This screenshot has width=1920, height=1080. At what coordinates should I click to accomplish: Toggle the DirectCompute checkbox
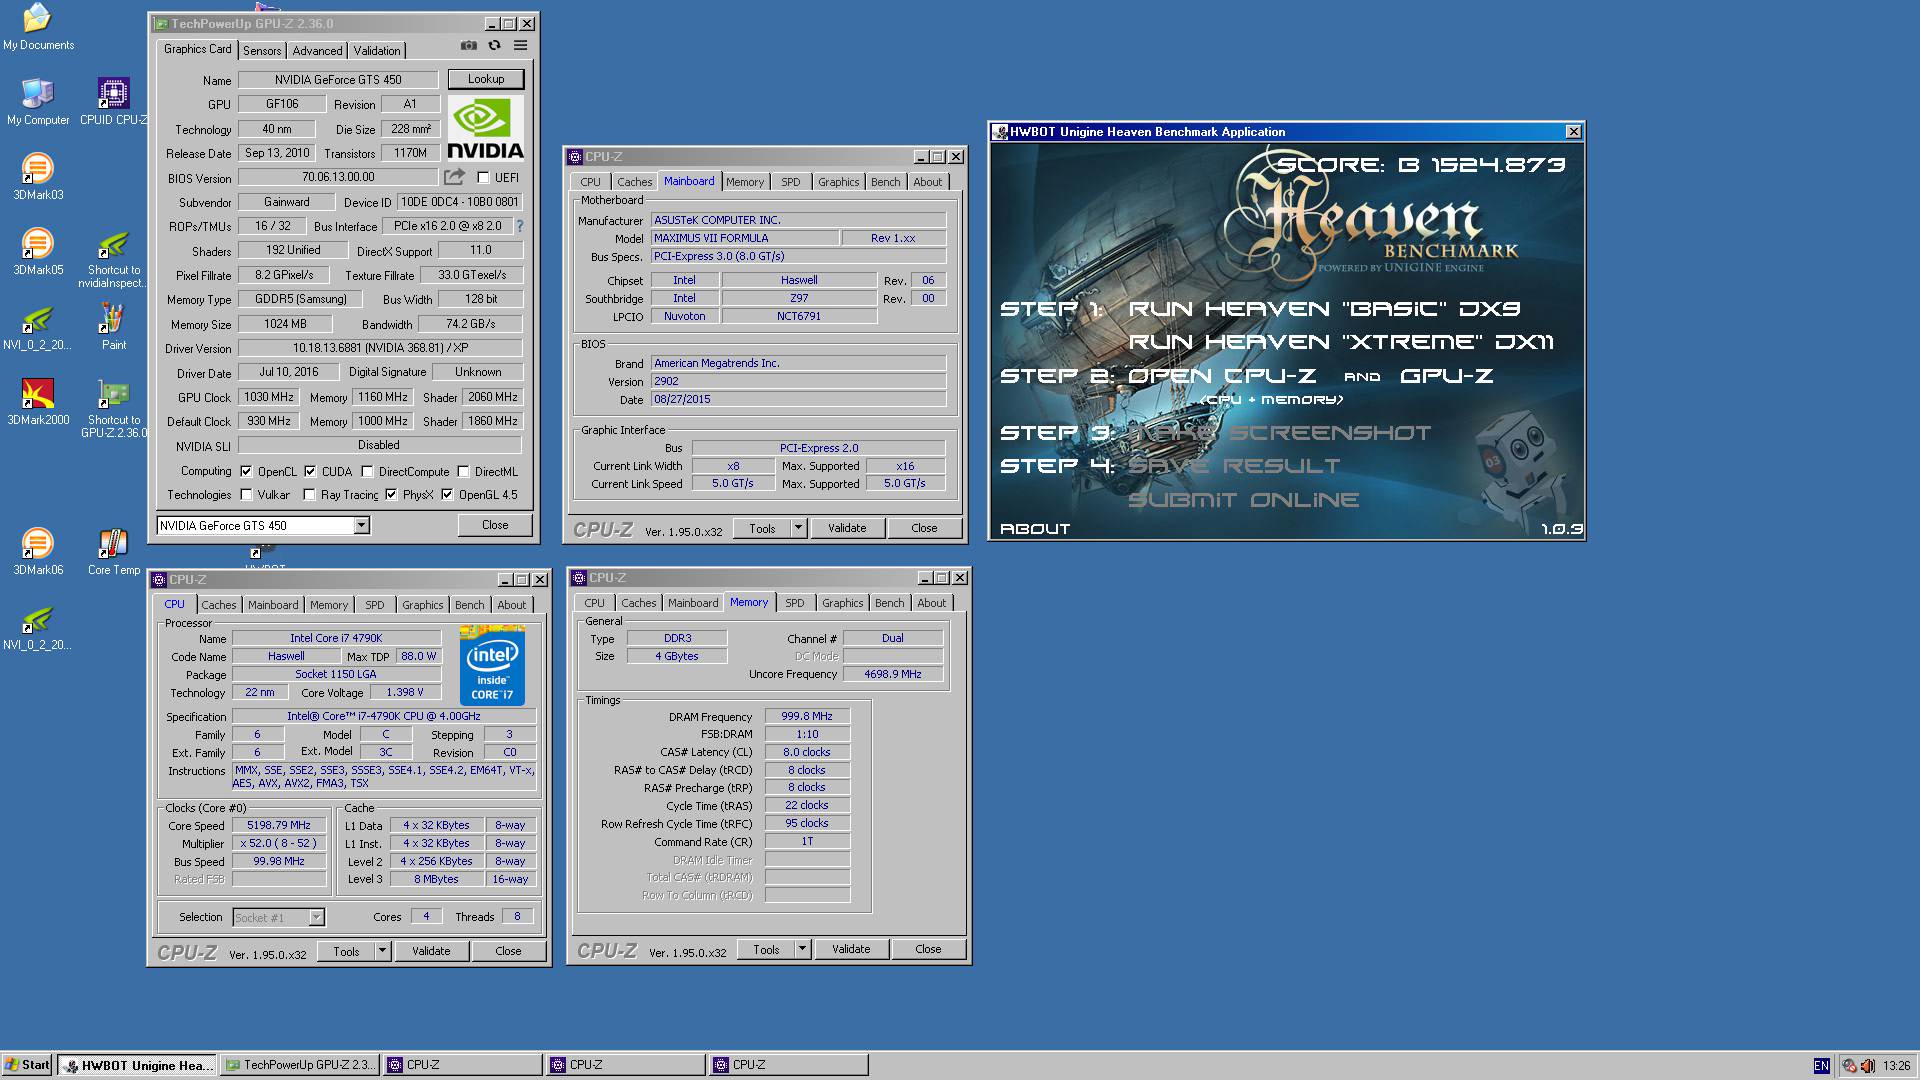click(x=367, y=472)
